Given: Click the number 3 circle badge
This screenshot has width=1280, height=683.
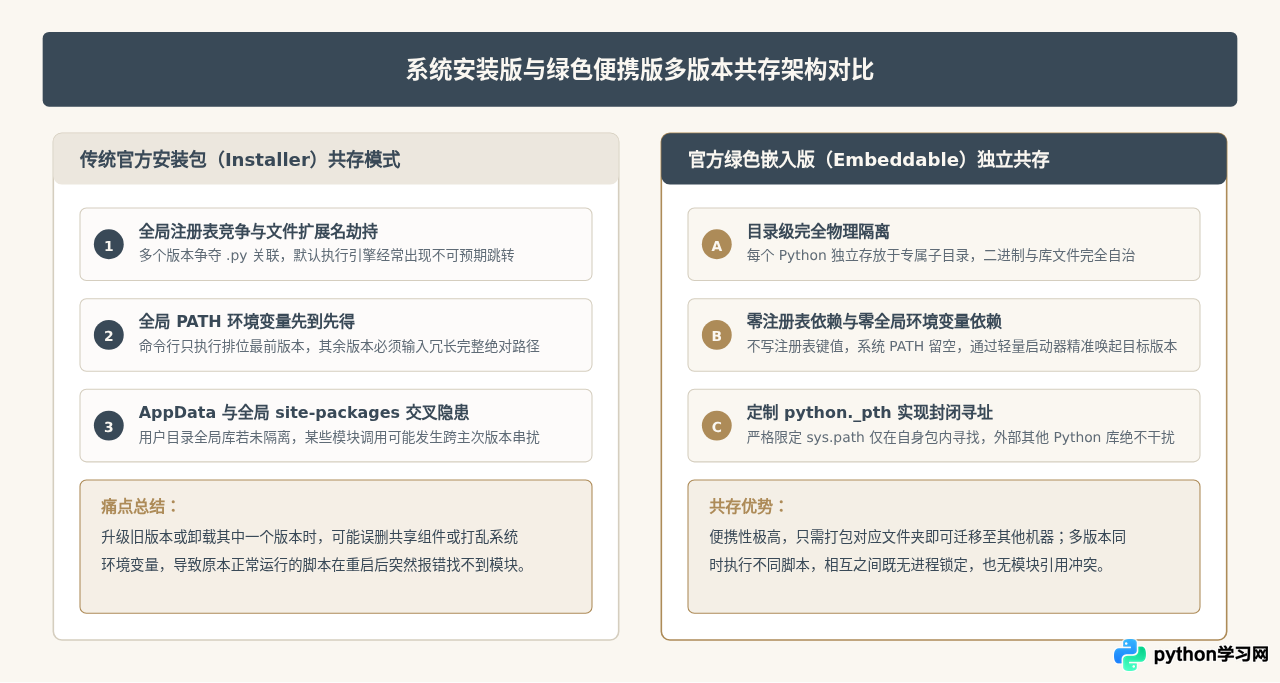Looking at the screenshot, I should 109,426.
